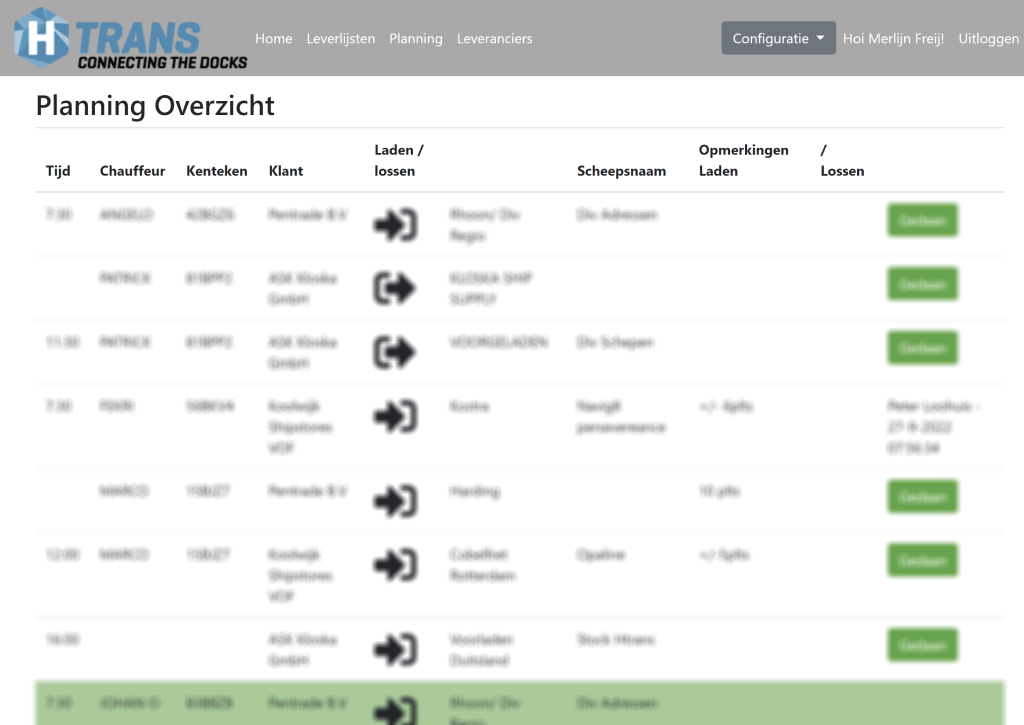Click the Scheepsnaam column header
The image size is (1024, 725).
pos(621,171)
